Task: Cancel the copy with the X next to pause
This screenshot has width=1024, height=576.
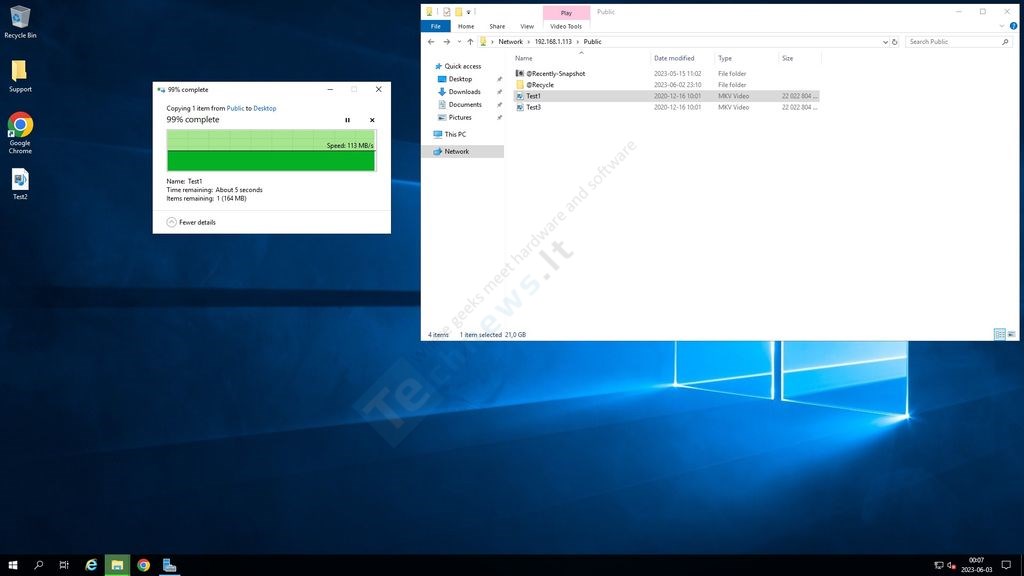Action: 372,120
